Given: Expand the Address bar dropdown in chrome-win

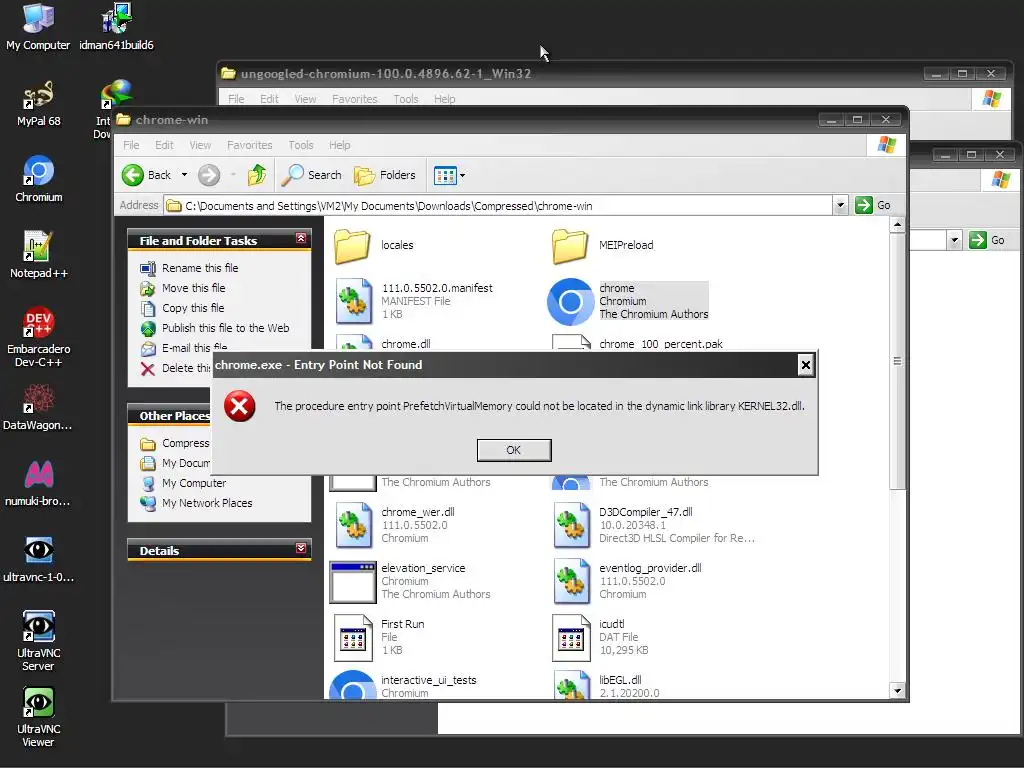Looking at the screenshot, I should tap(840, 205).
